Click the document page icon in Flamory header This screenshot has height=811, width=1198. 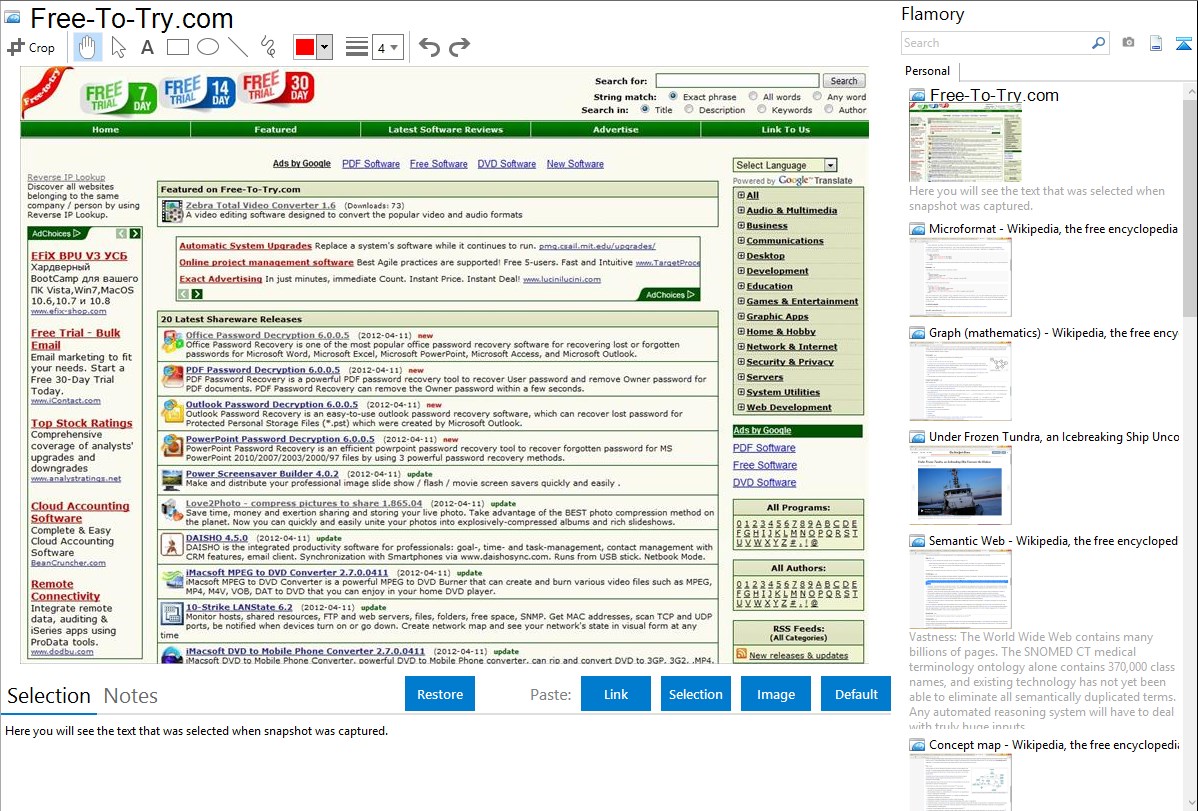point(1155,43)
